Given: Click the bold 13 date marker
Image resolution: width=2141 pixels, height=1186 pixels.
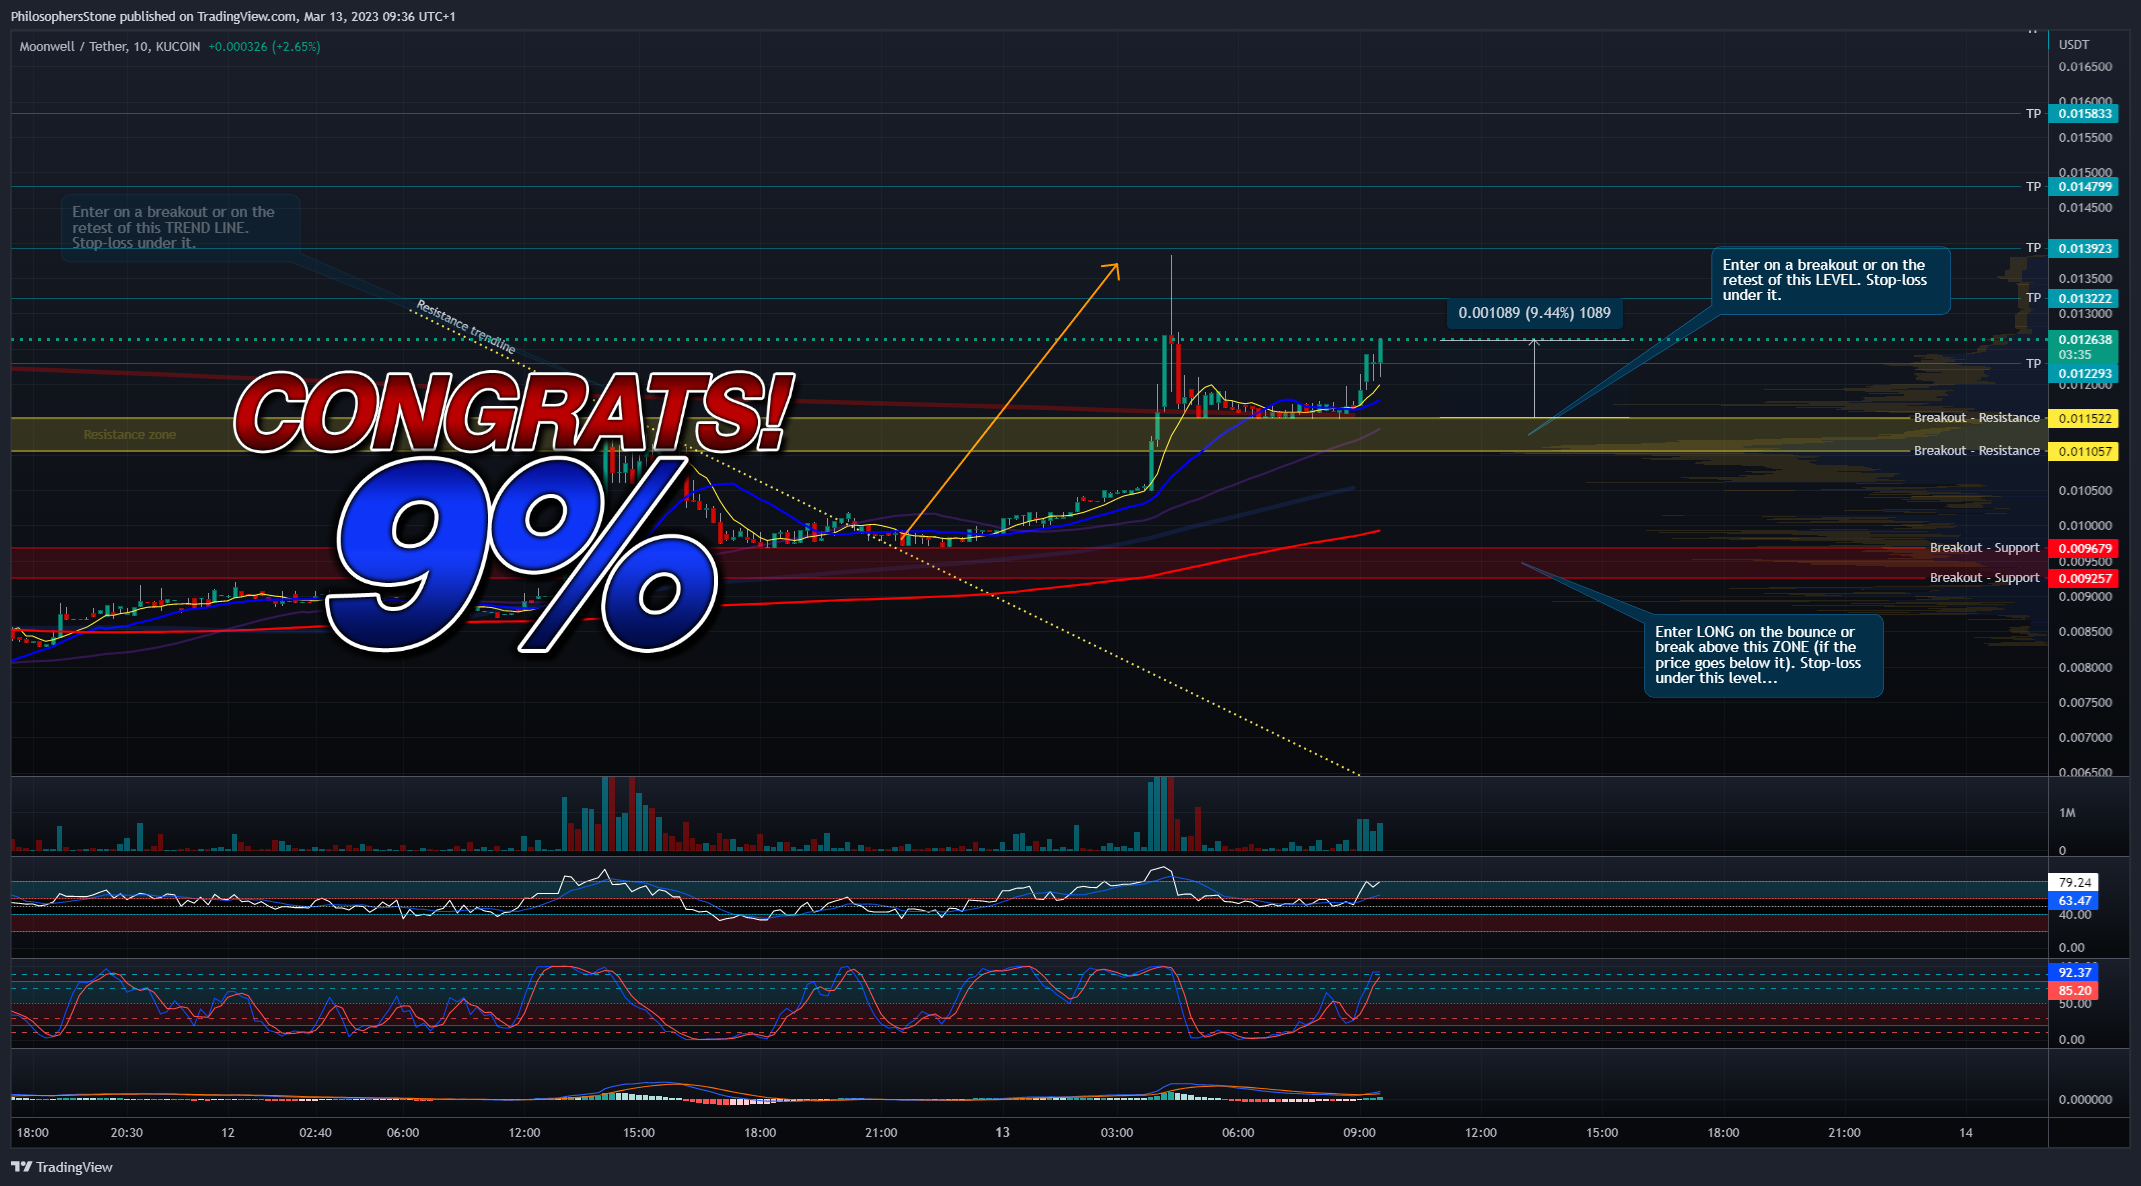Looking at the screenshot, I should pyautogui.click(x=1002, y=1133).
